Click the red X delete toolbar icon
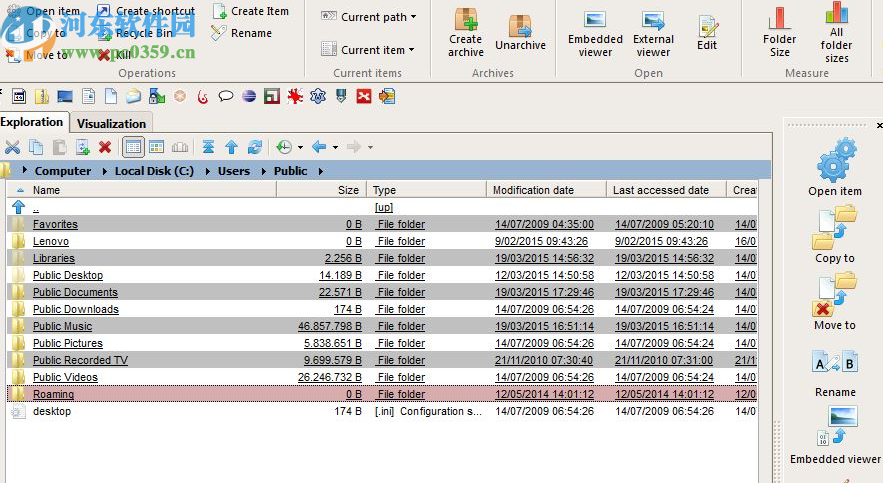883x487 pixels. coord(105,148)
